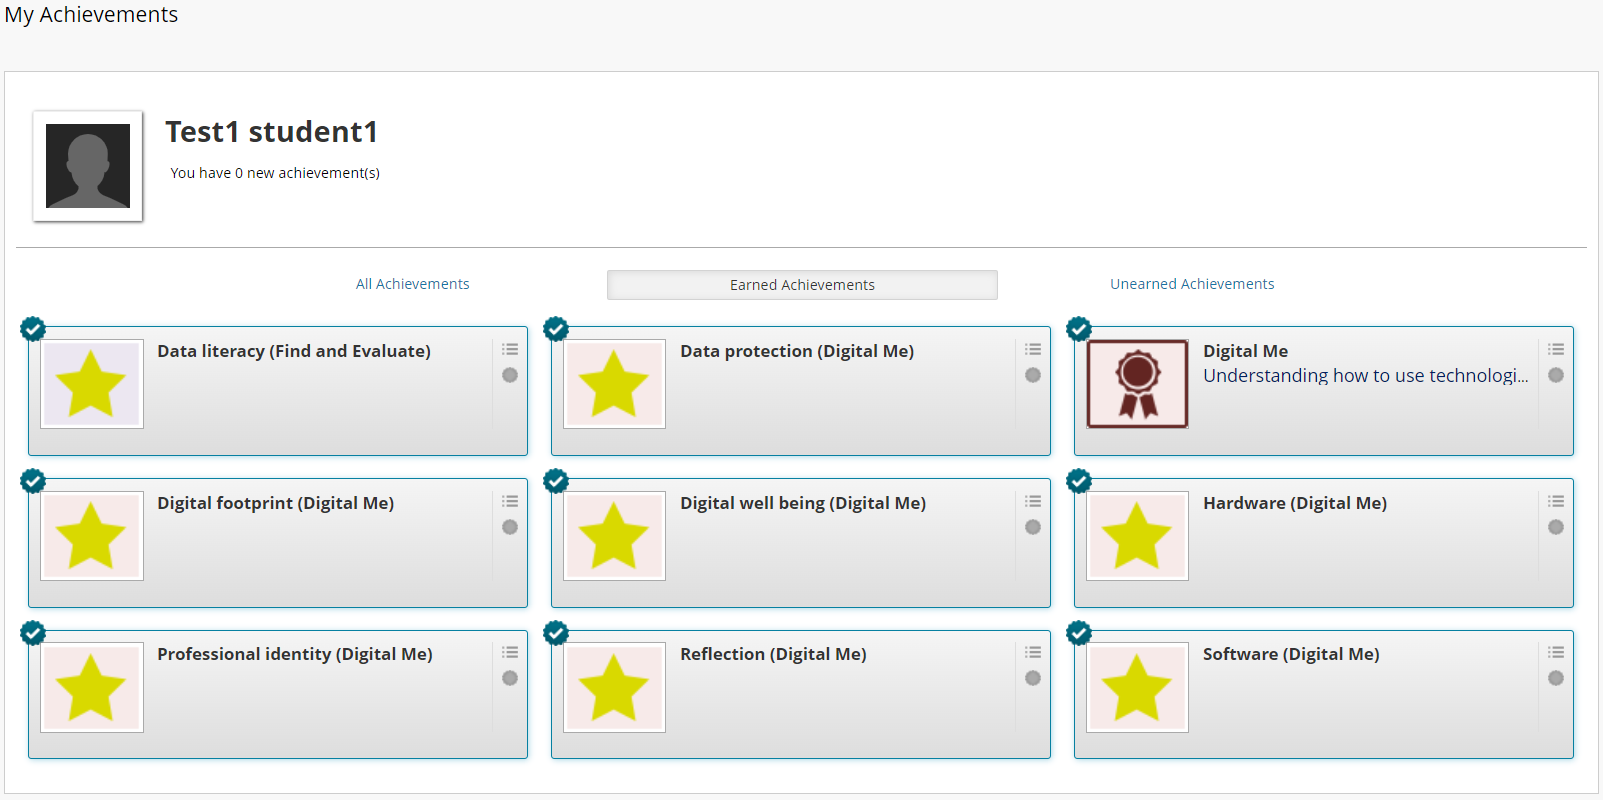Open details list icon for Digital well being
The width and height of the screenshot is (1603, 800).
pos(1033,502)
